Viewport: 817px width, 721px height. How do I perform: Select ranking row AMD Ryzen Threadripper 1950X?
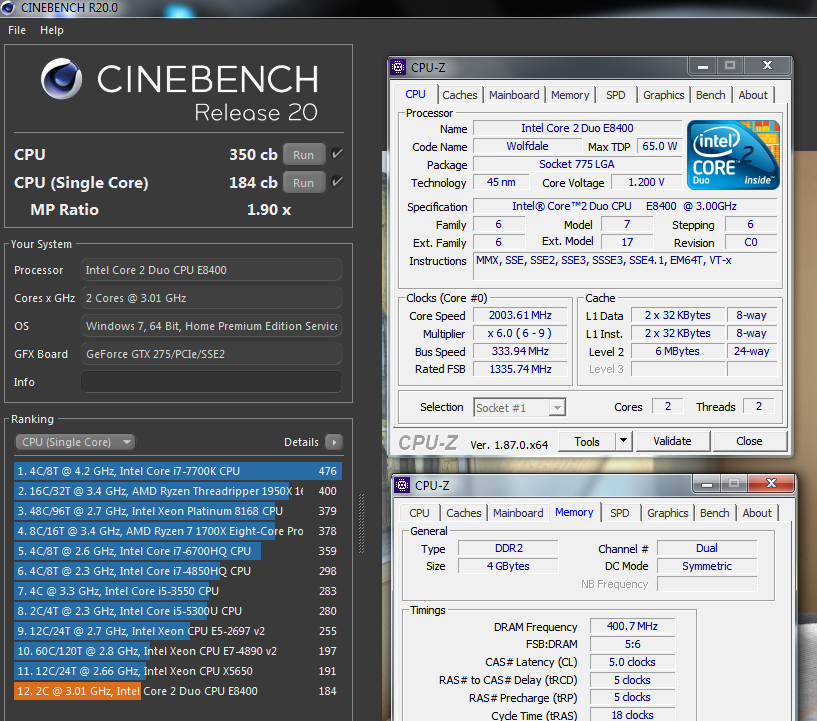[x=178, y=491]
